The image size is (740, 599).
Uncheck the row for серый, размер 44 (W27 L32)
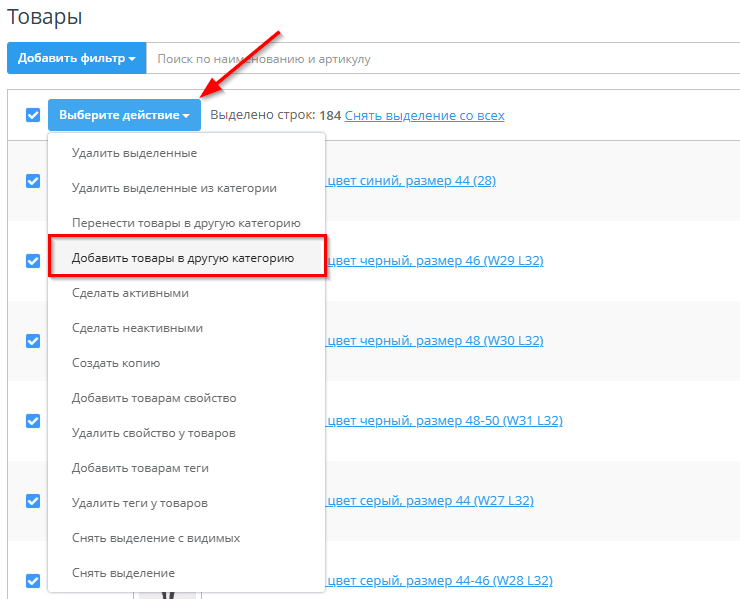pos(33,501)
